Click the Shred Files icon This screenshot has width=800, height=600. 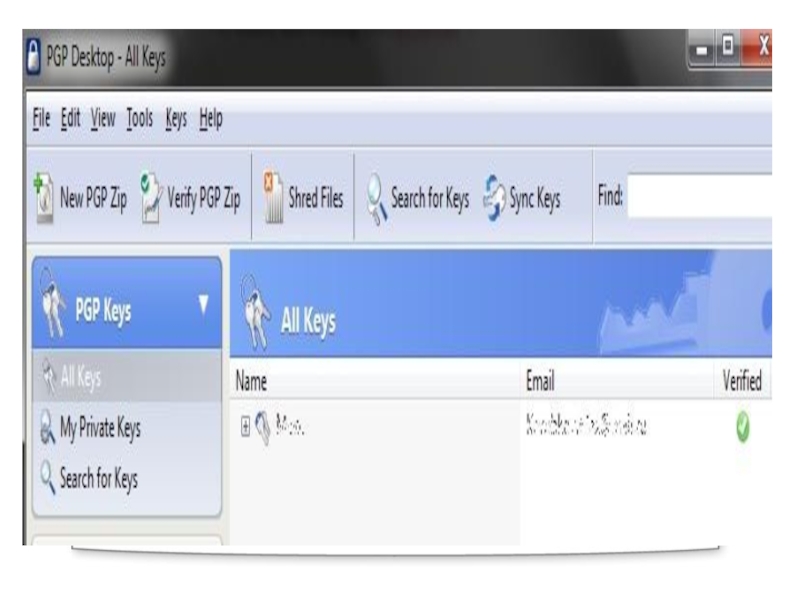point(272,198)
